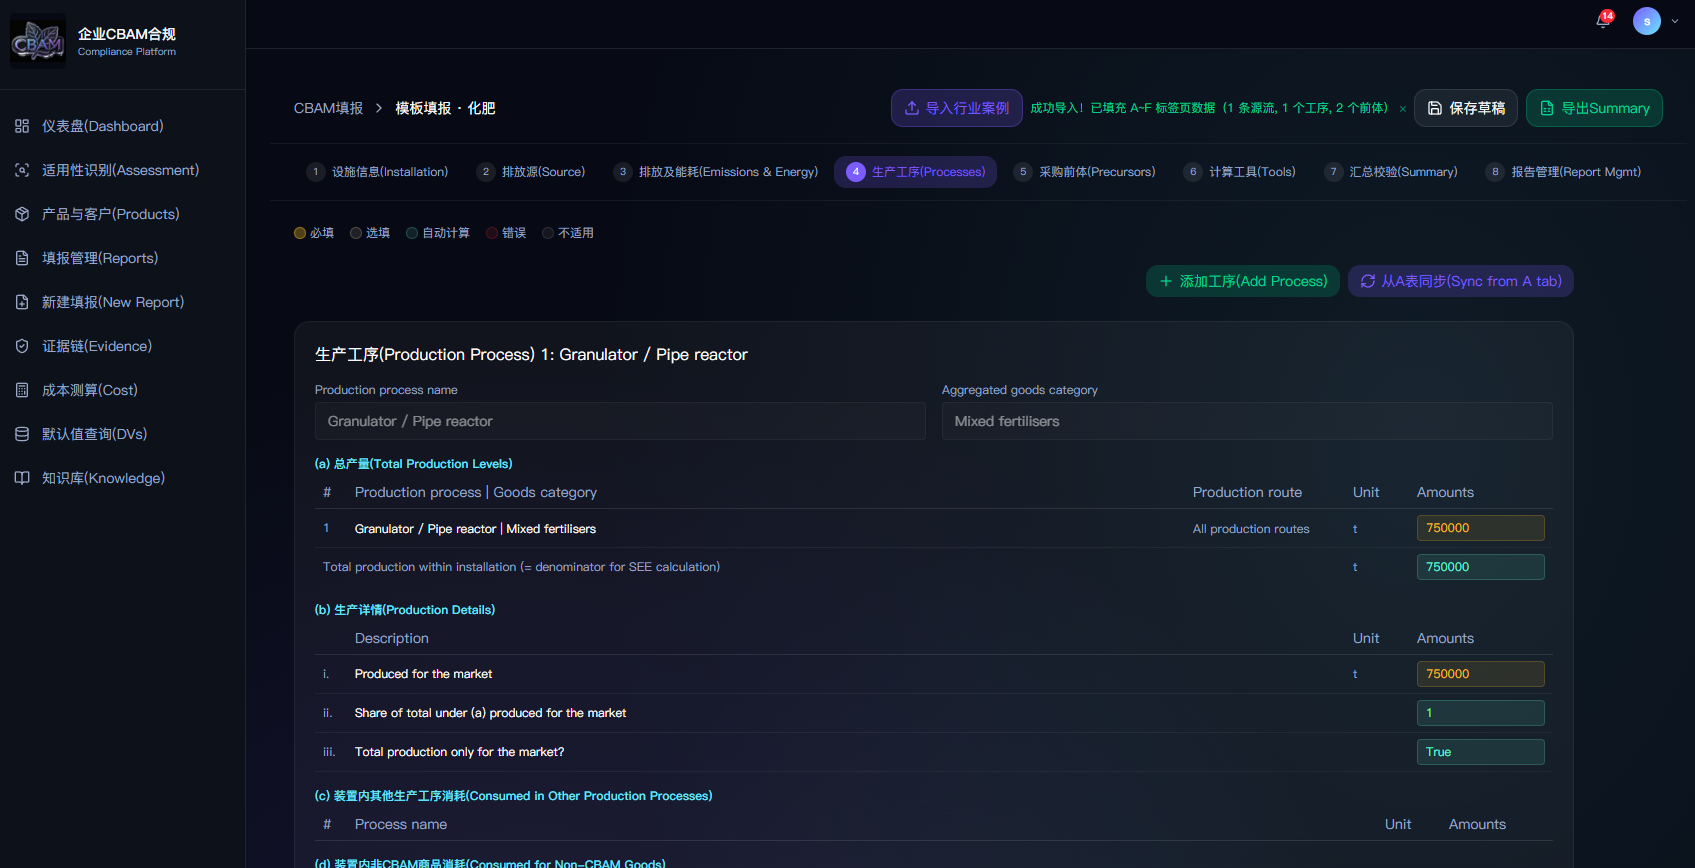Click the Evidence shield icon
The height and width of the screenshot is (868, 1695).
22,346
